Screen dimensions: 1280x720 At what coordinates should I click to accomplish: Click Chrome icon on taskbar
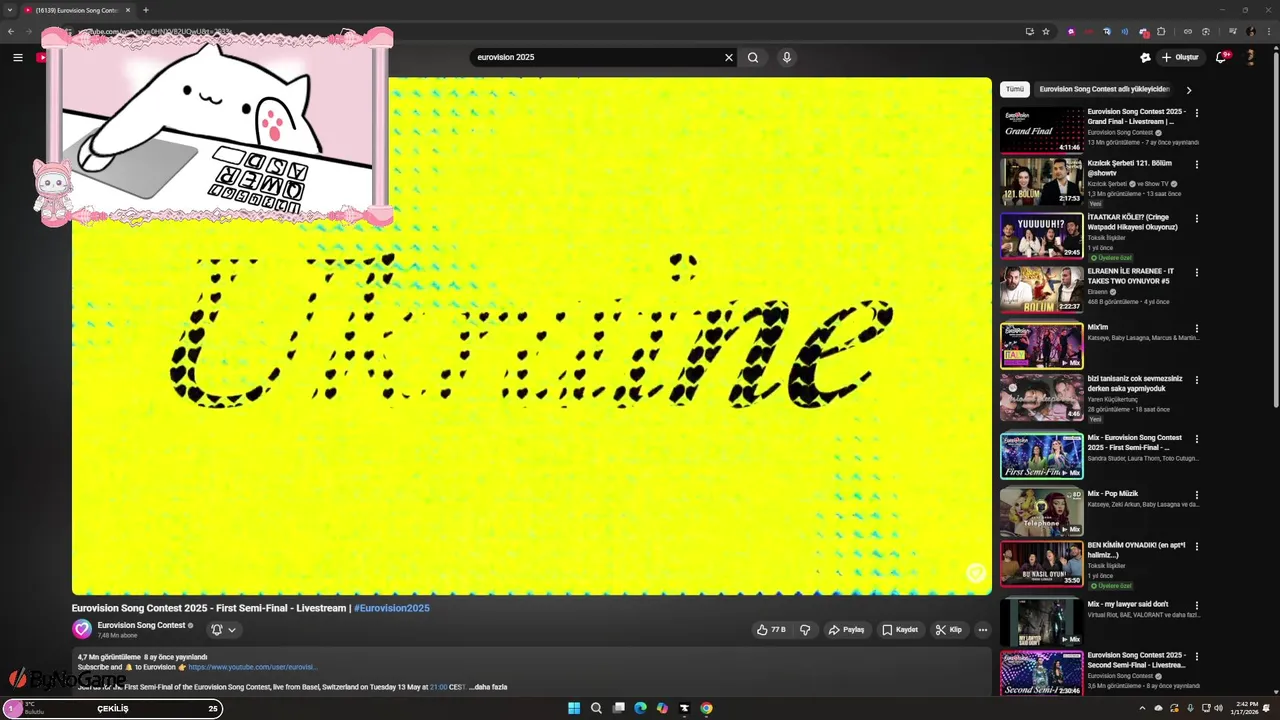point(706,708)
